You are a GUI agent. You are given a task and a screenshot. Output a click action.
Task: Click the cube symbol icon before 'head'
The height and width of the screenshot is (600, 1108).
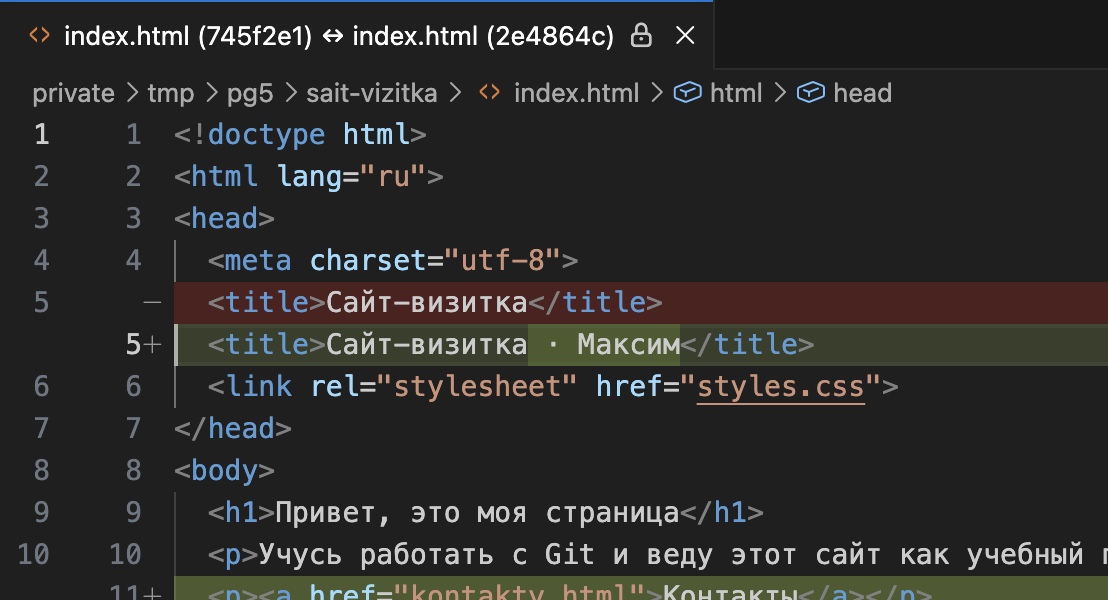(x=811, y=93)
